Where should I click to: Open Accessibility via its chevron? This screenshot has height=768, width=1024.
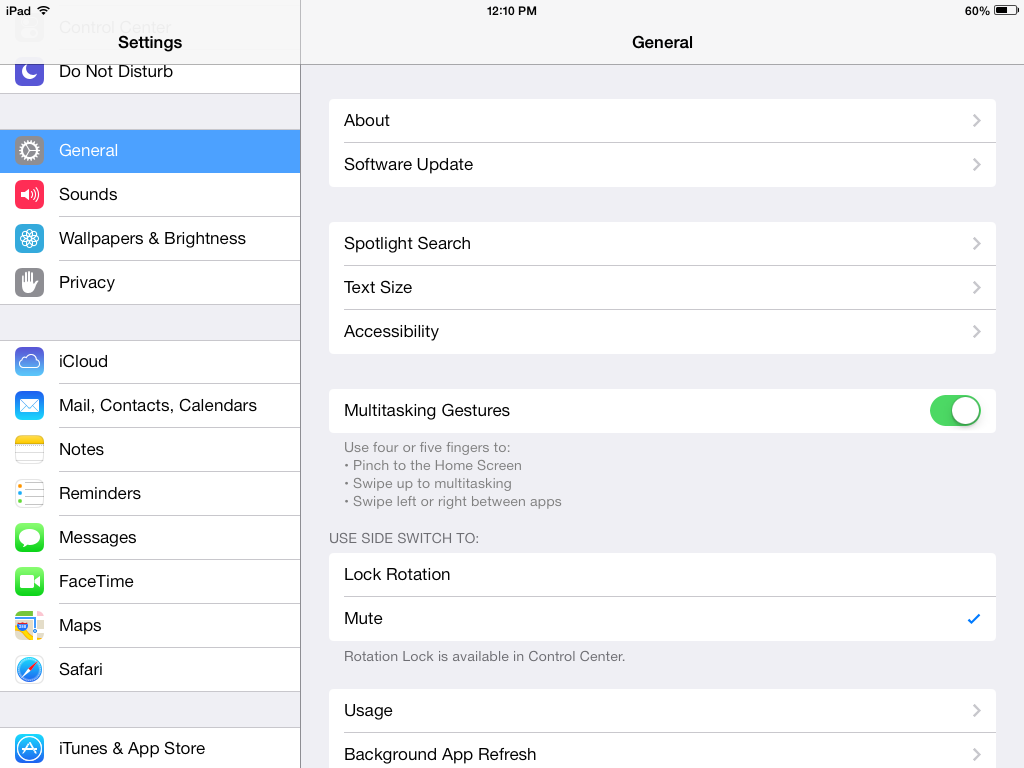(976, 332)
